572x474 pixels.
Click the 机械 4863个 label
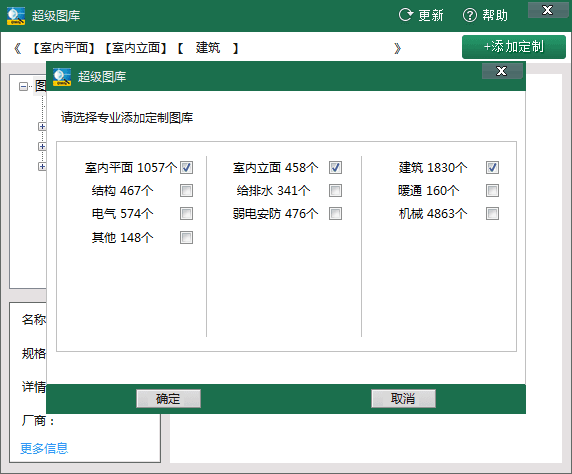click(x=433, y=214)
